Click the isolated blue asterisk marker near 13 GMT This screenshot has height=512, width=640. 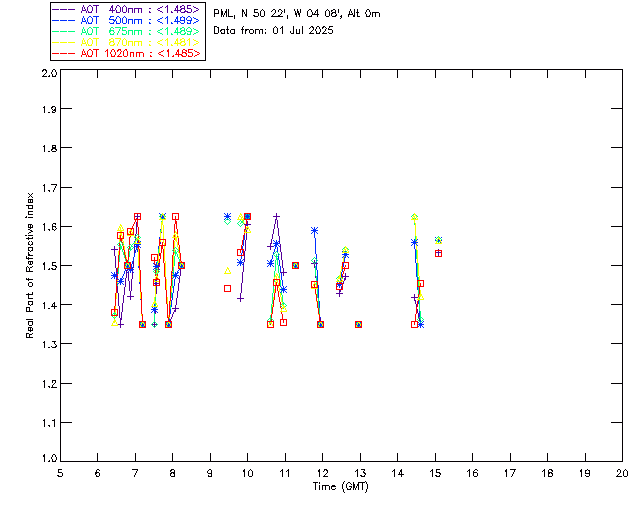tap(358, 324)
